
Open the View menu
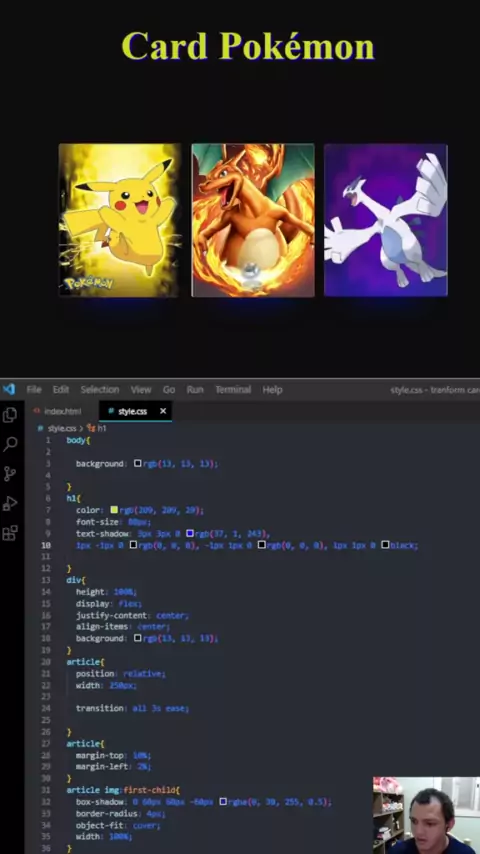[x=141, y=389]
